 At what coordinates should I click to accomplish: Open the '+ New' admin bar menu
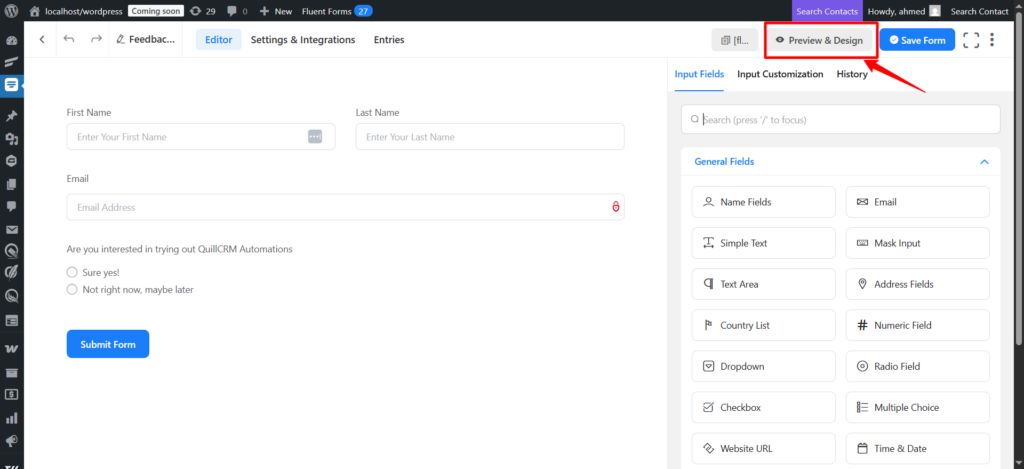point(276,11)
